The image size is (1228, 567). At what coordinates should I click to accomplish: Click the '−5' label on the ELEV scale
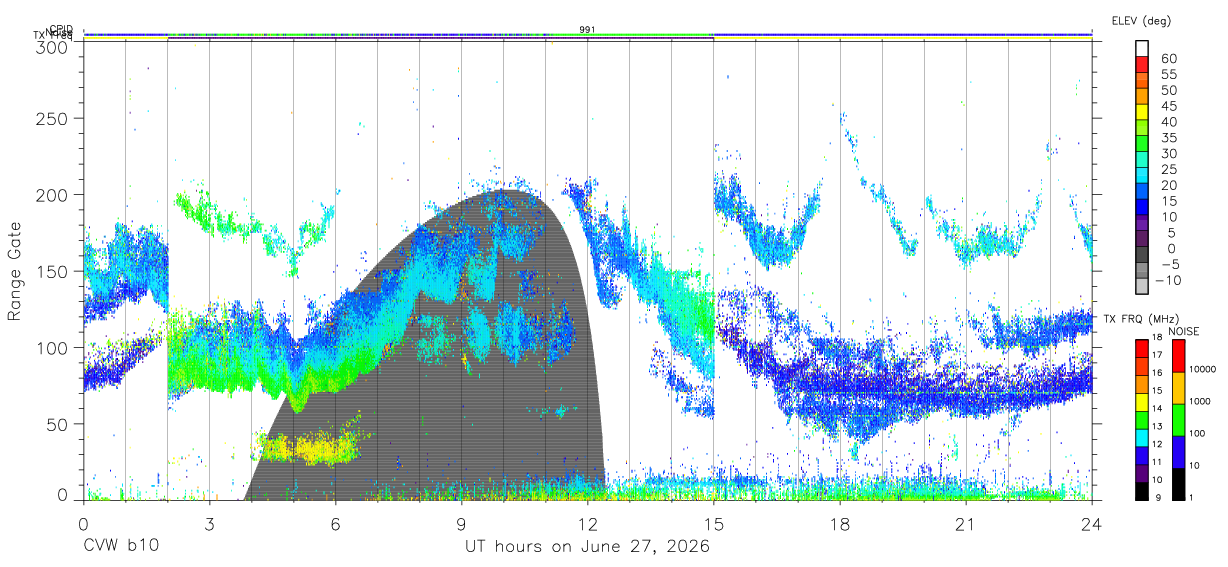click(x=1168, y=264)
